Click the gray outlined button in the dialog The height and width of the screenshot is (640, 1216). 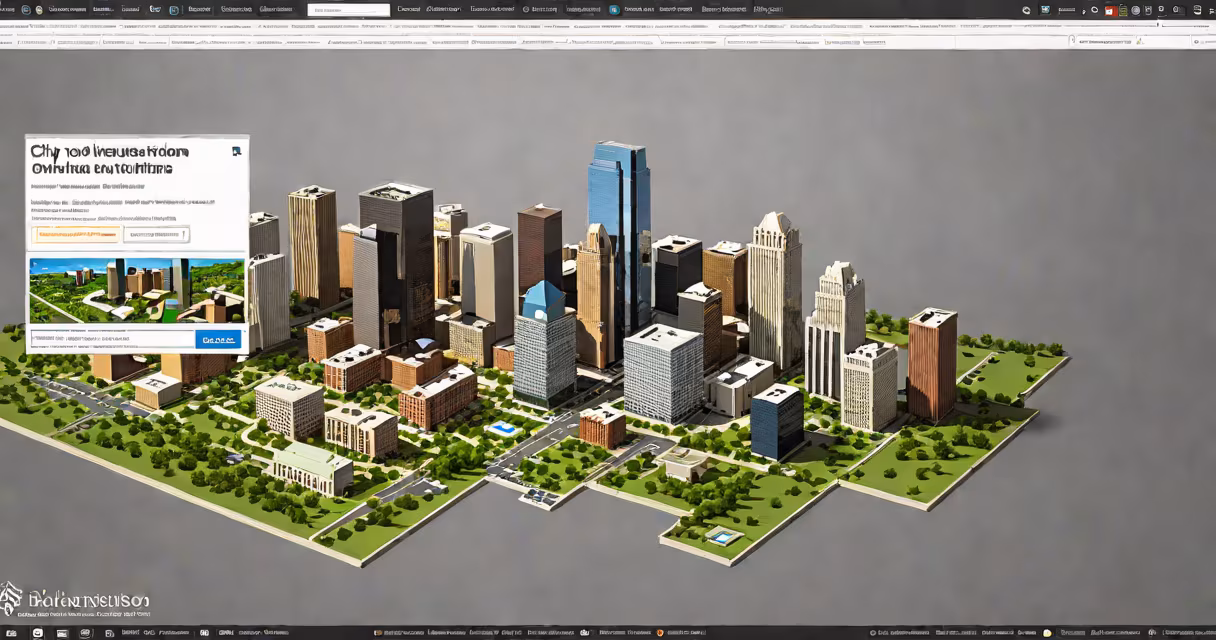[156, 235]
